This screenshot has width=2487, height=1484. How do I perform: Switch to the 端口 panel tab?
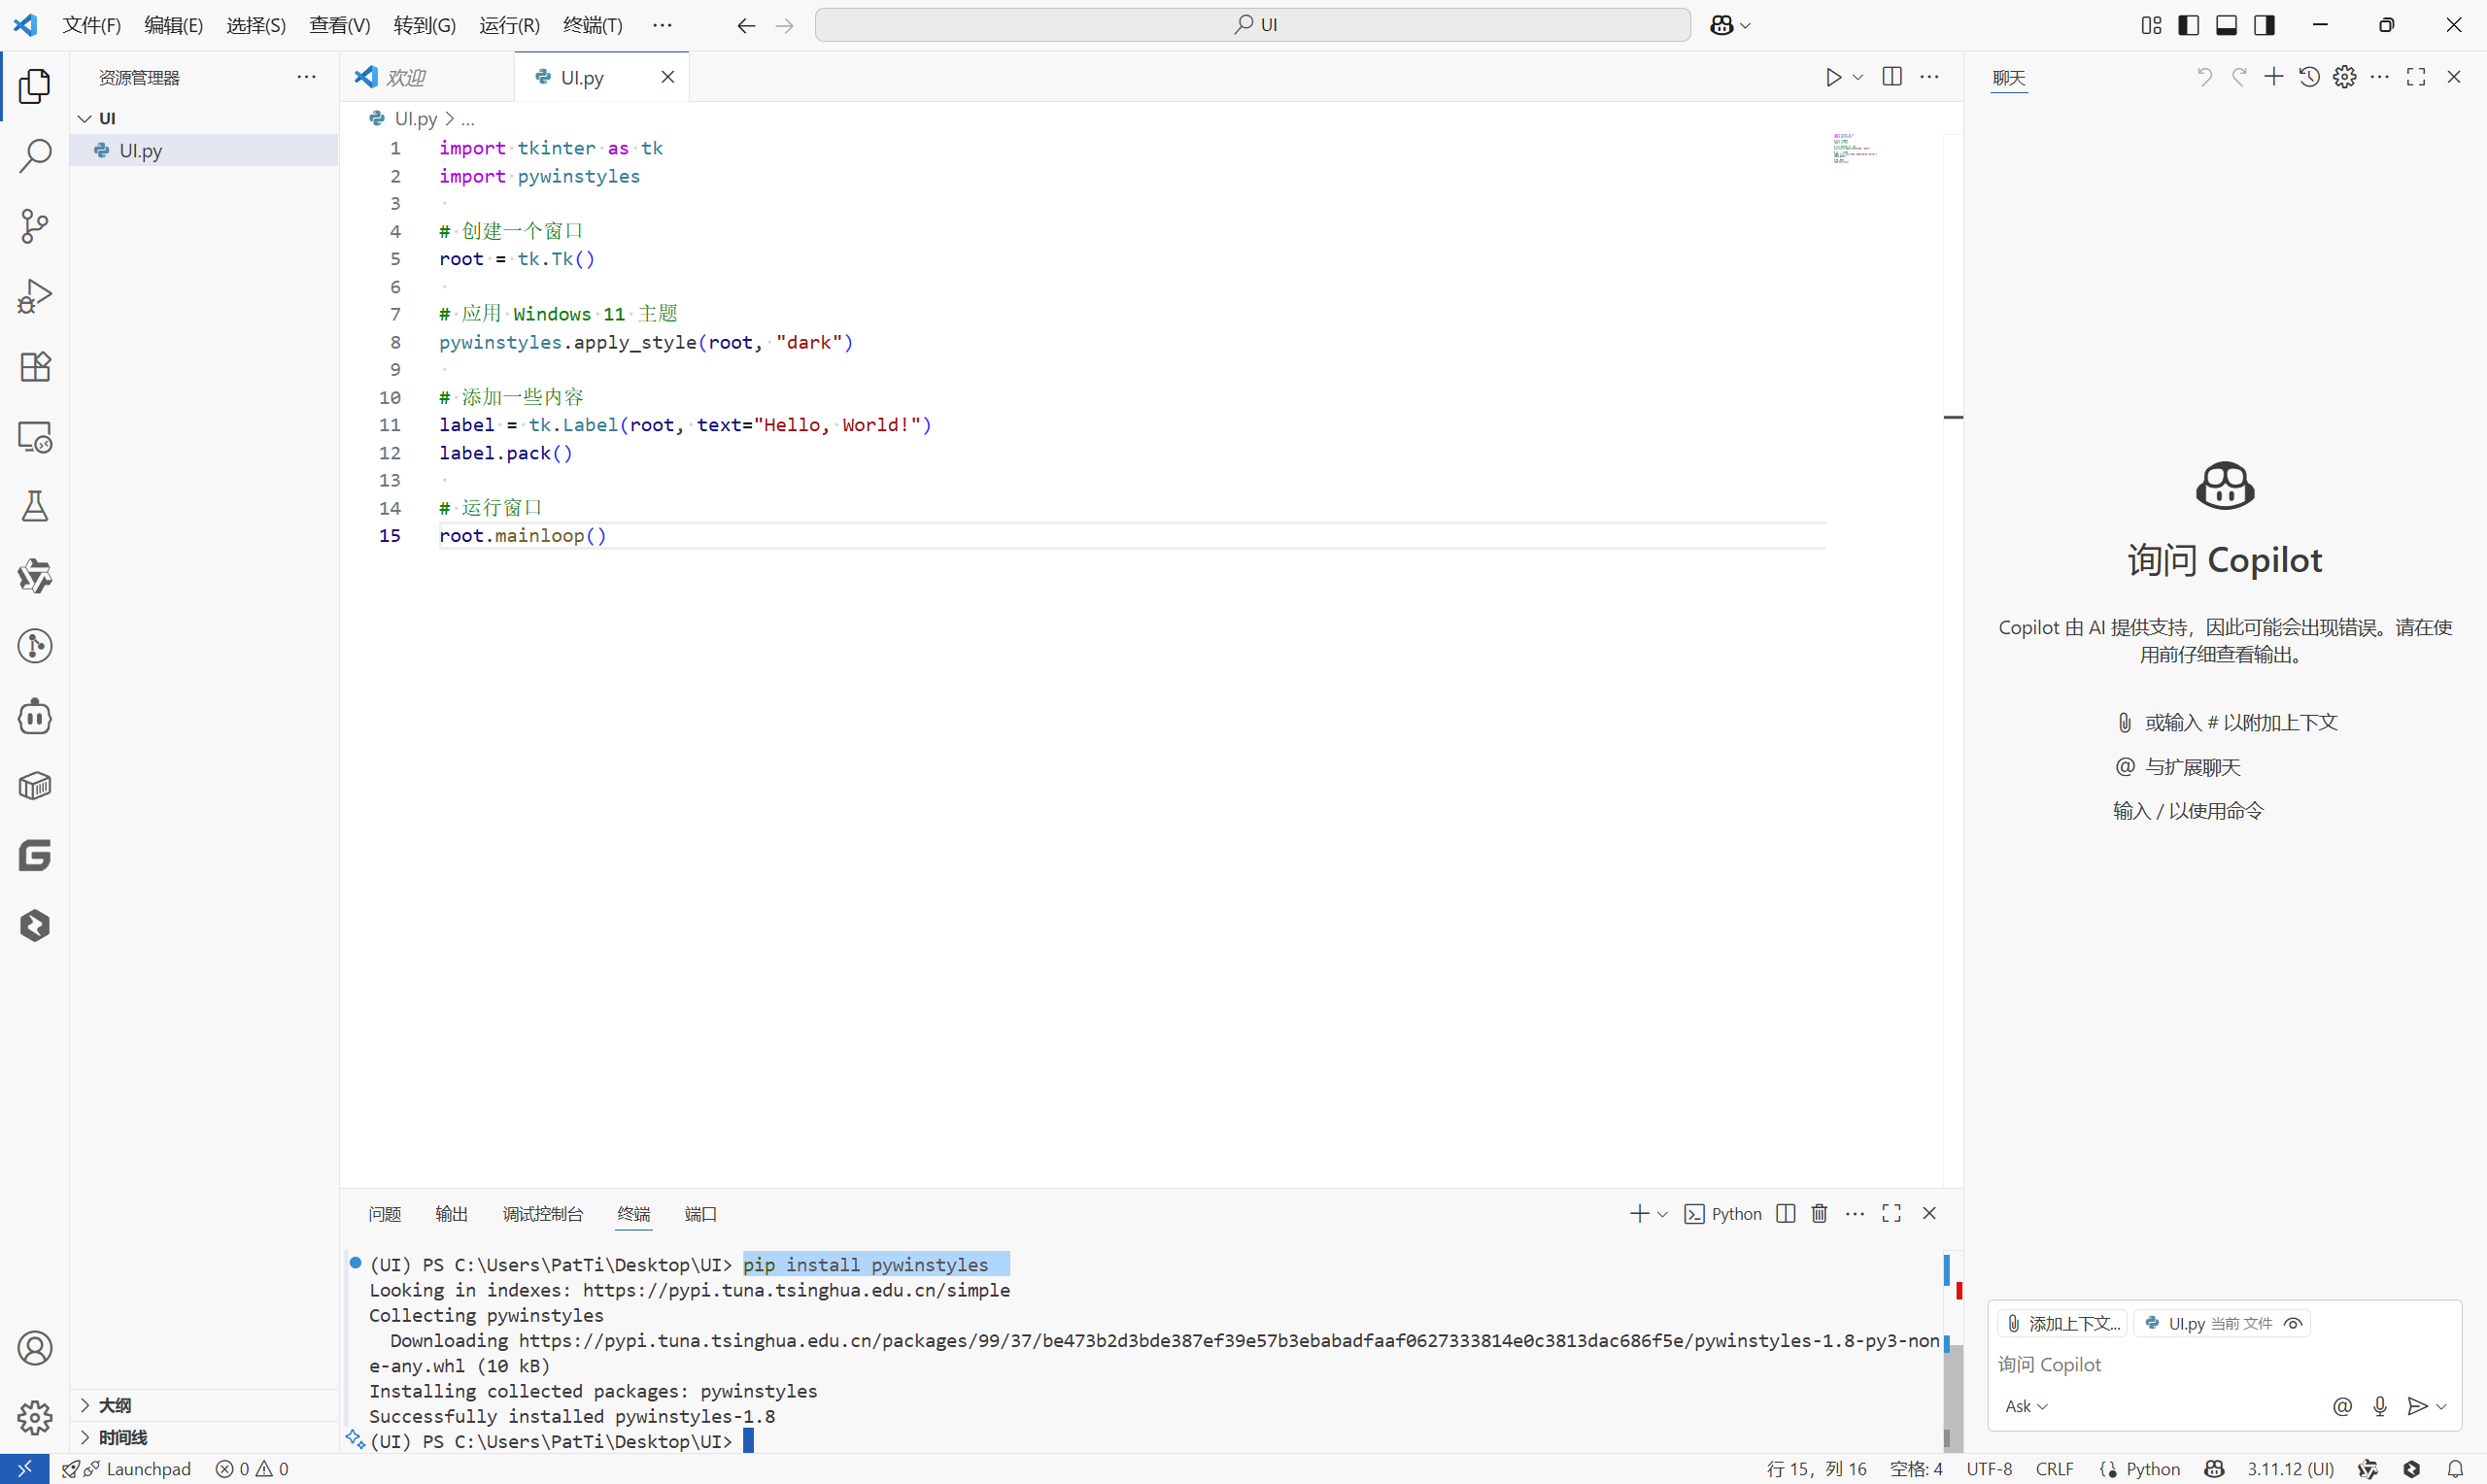[700, 1214]
